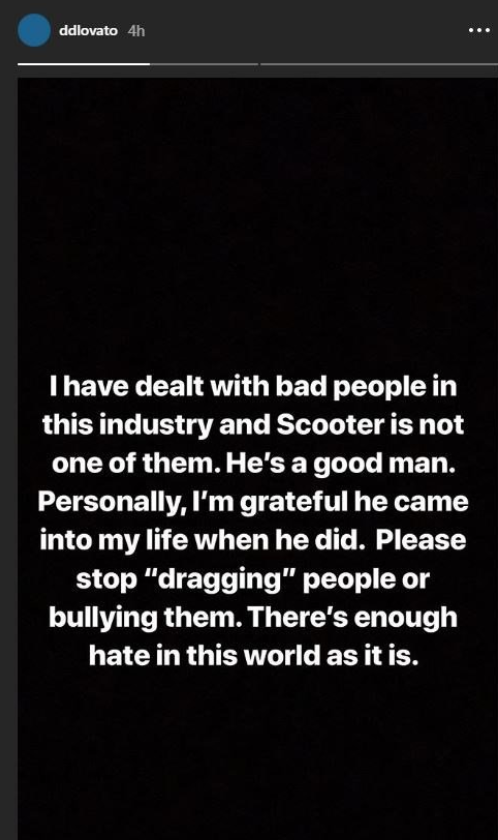Click the line 'bullying them. There's enough'
498x840 pixels.
(x=253, y=618)
